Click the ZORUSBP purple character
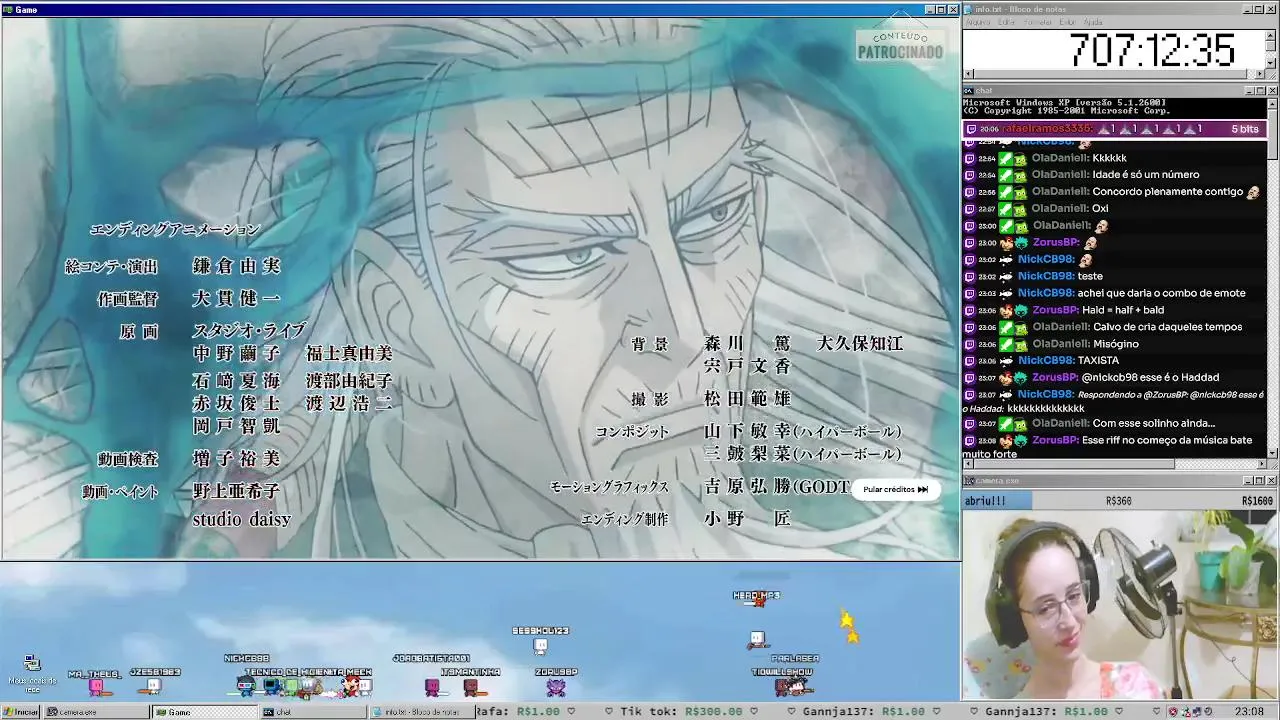Image resolution: width=1280 pixels, height=720 pixels. 556,687
